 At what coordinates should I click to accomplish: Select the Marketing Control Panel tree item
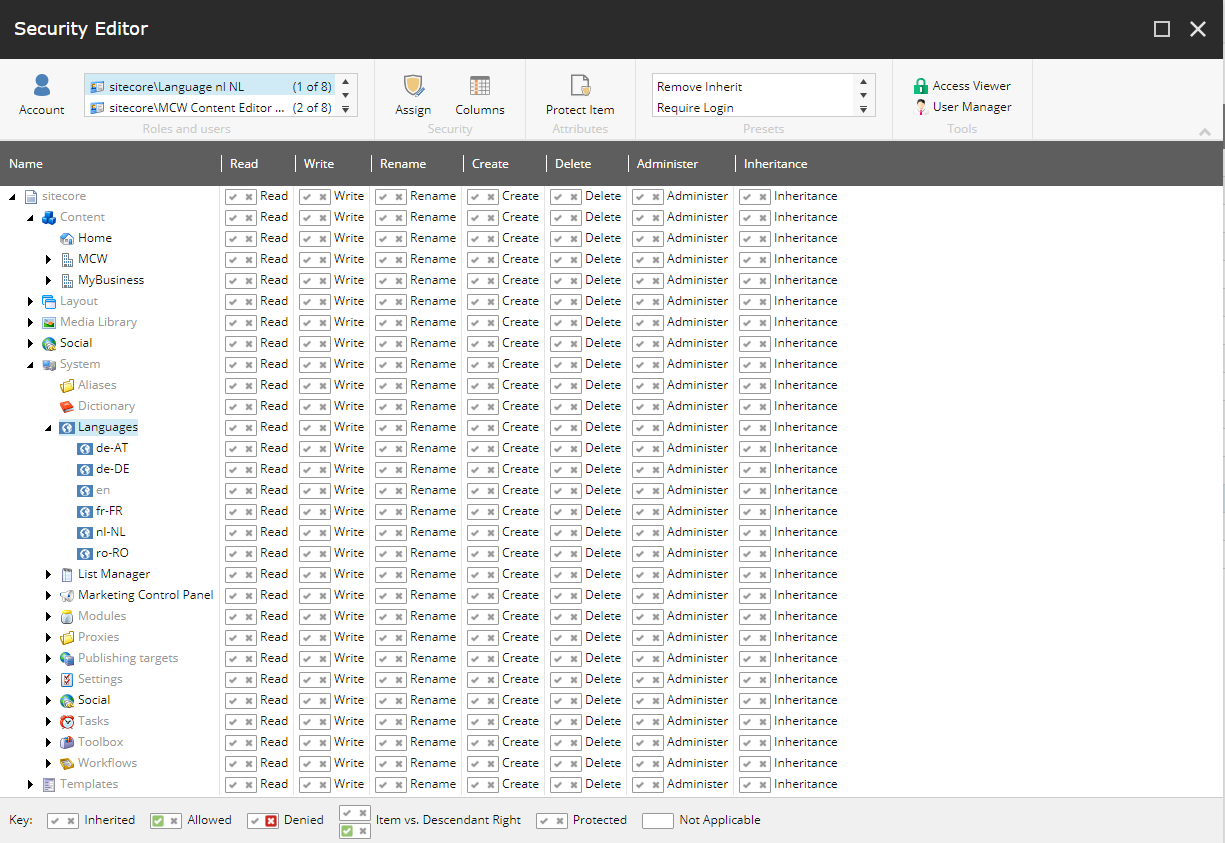tap(145, 595)
